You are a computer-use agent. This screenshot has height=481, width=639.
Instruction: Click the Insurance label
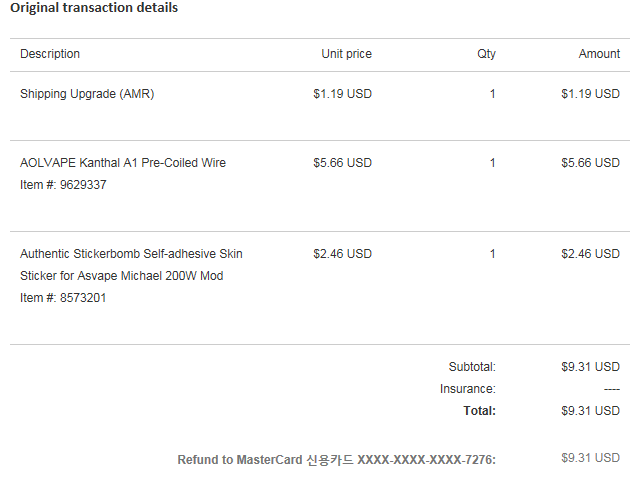coord(467,389)
